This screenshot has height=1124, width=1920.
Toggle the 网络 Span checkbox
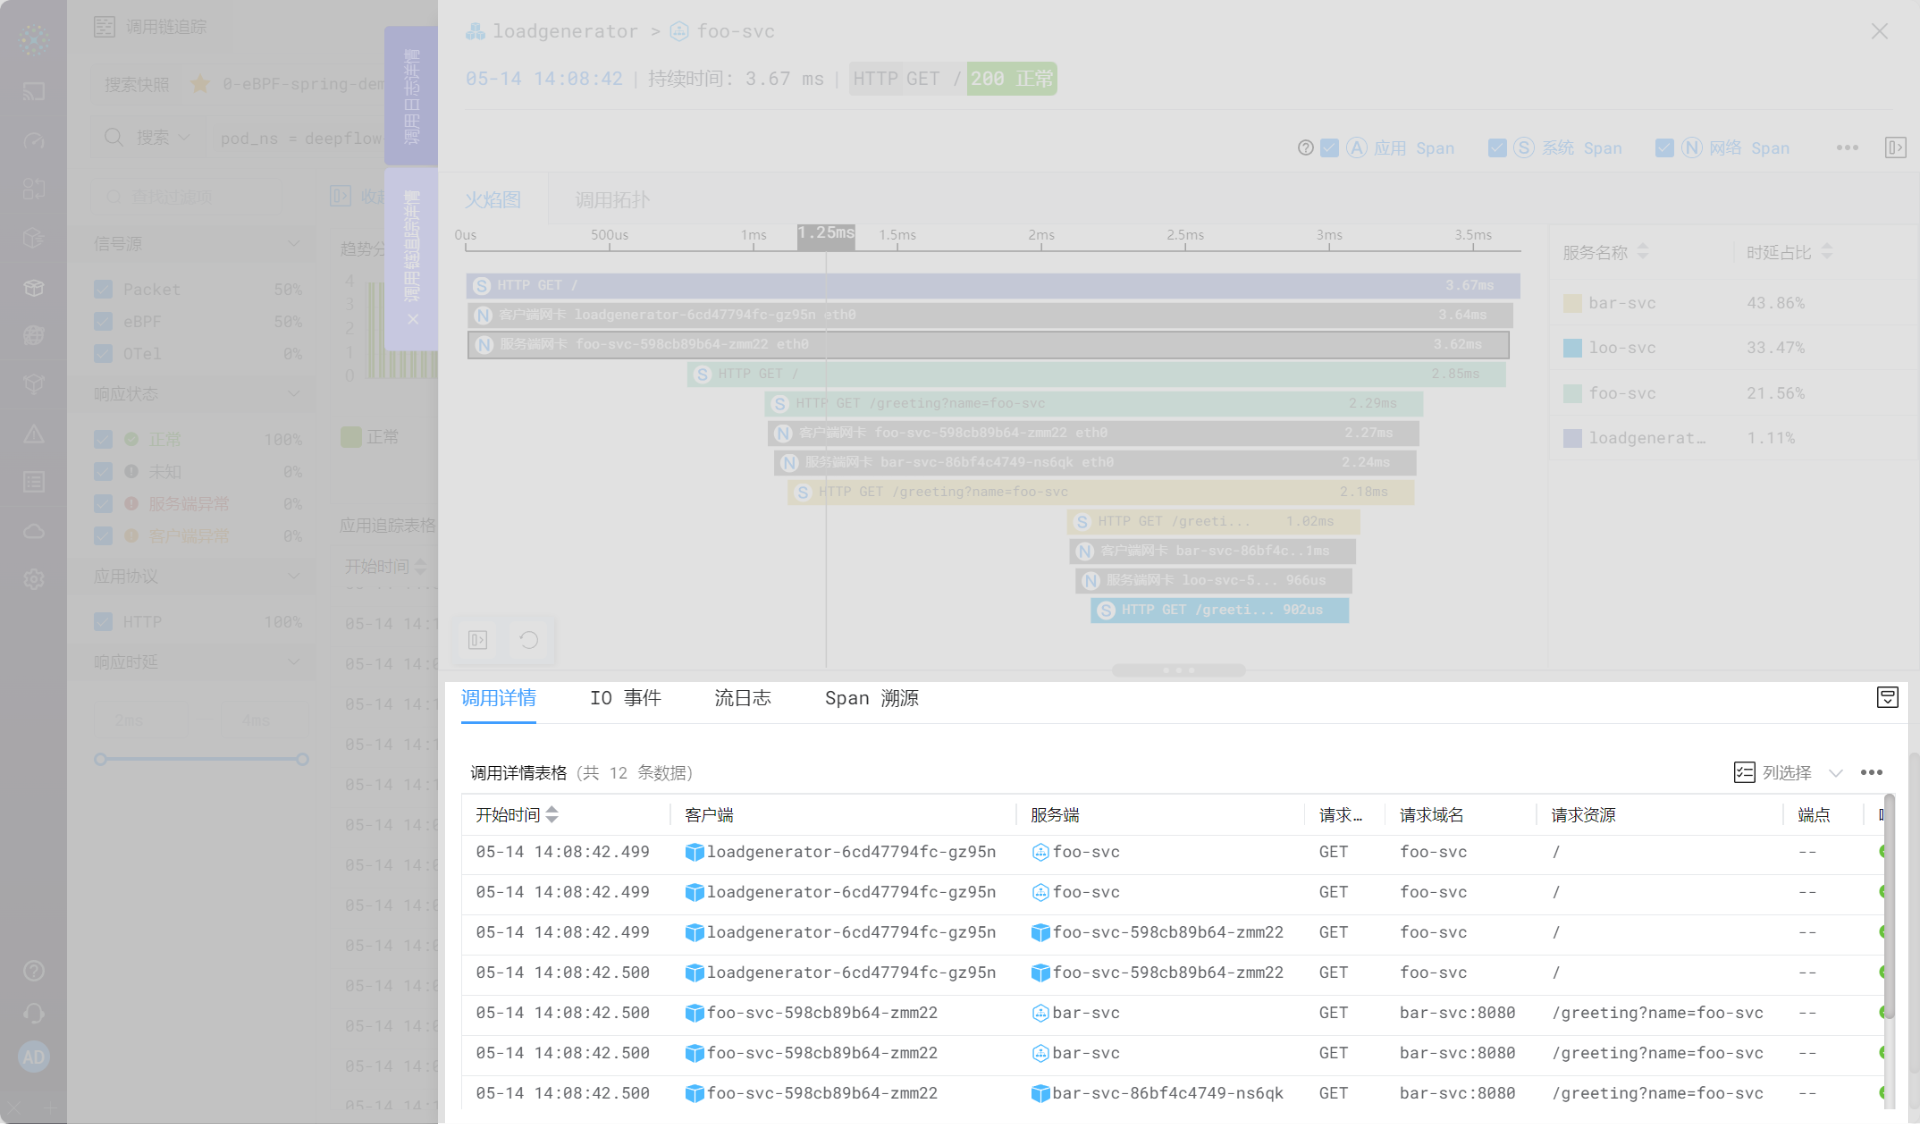(1664, 148)
